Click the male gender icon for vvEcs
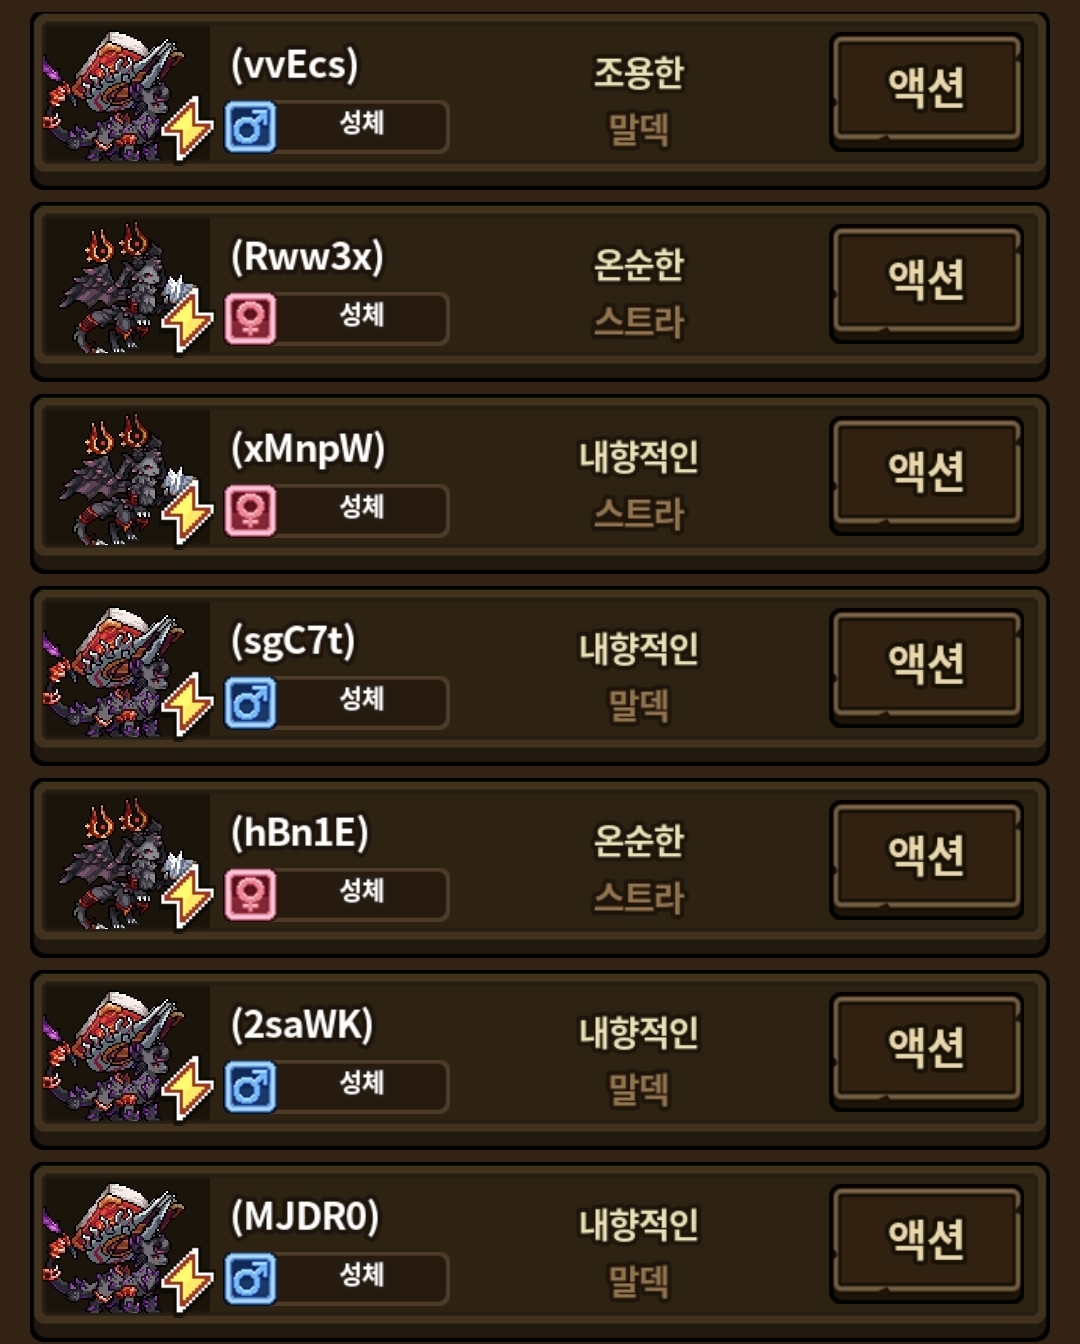This screenshot has height=1344, width=1080. pos(250,127)
